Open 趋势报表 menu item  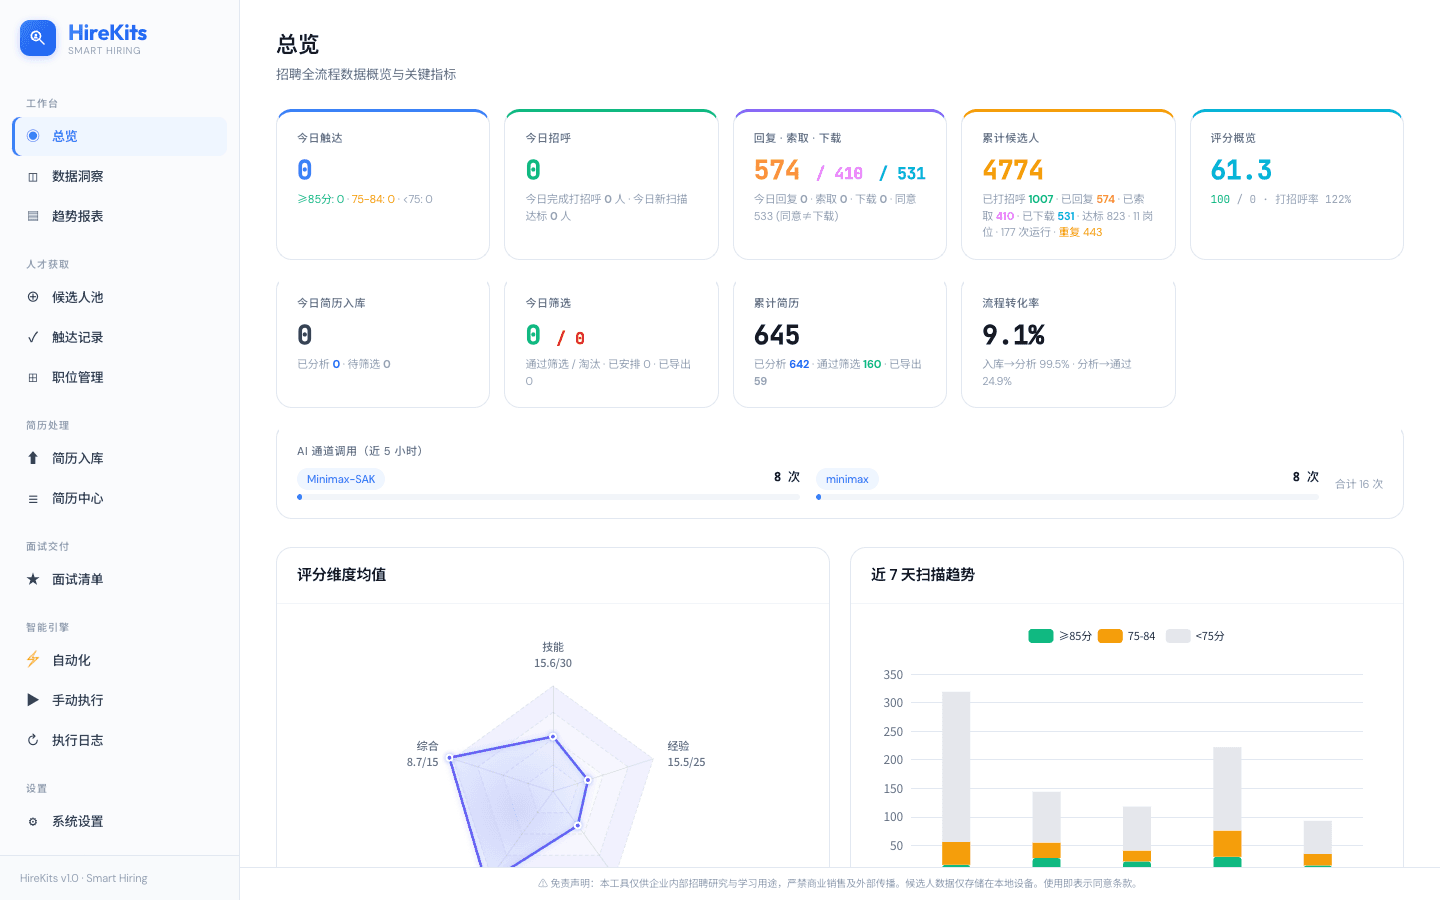coord(120,216)
